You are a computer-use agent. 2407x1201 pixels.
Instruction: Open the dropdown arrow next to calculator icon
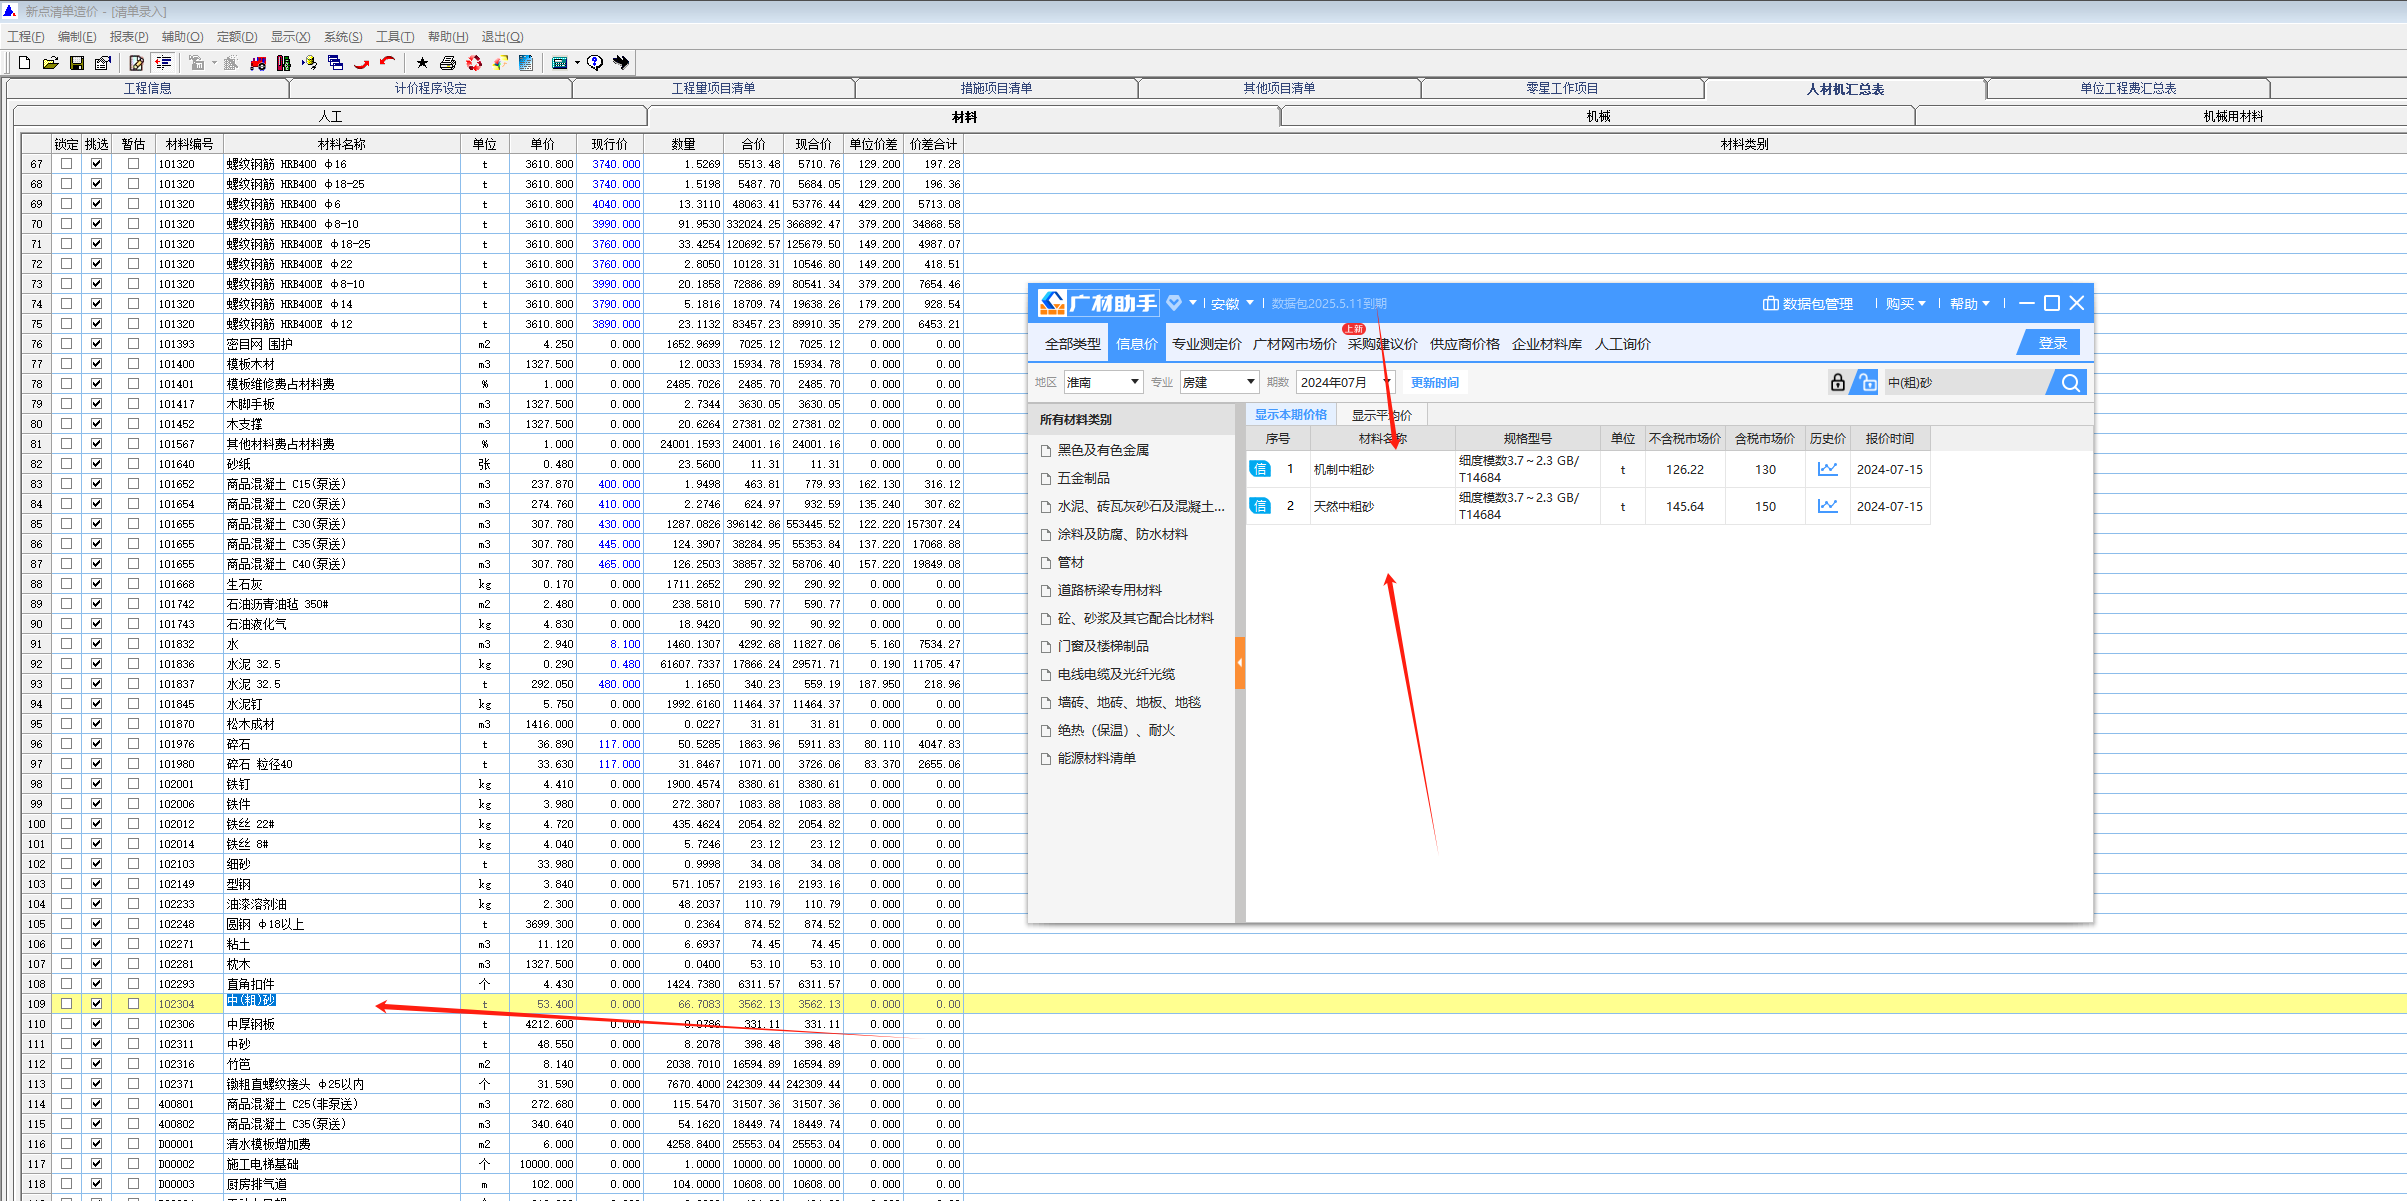(x=577, y=63)
